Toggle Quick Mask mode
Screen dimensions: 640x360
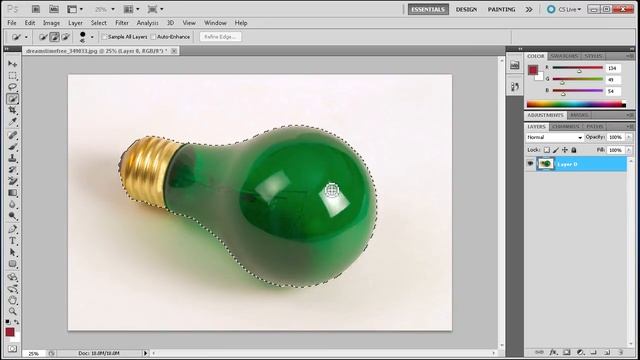(x=13, y=349)
